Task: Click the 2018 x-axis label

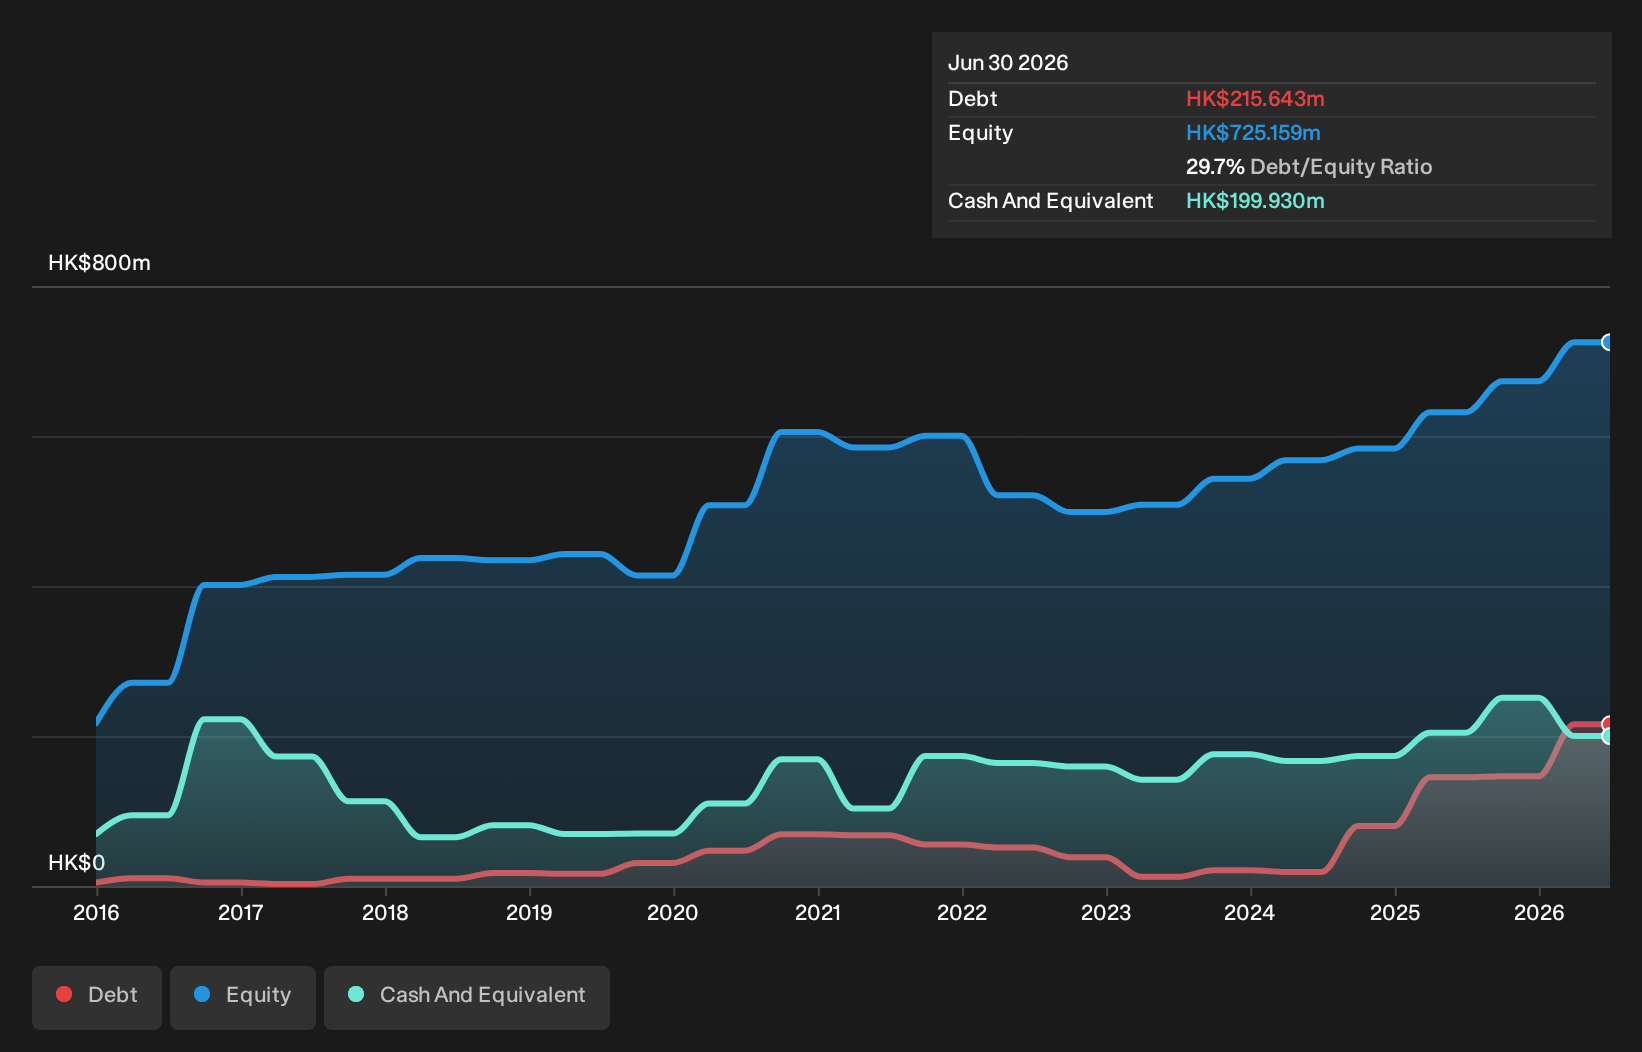Action: point(385,912)
